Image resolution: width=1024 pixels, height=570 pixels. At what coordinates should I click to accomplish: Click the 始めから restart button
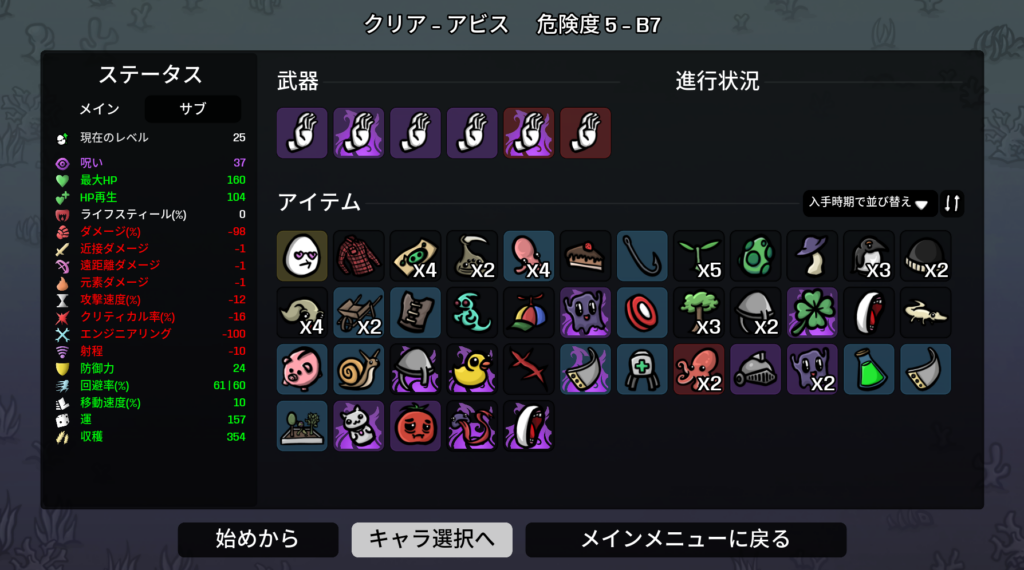tap(258, 539)
